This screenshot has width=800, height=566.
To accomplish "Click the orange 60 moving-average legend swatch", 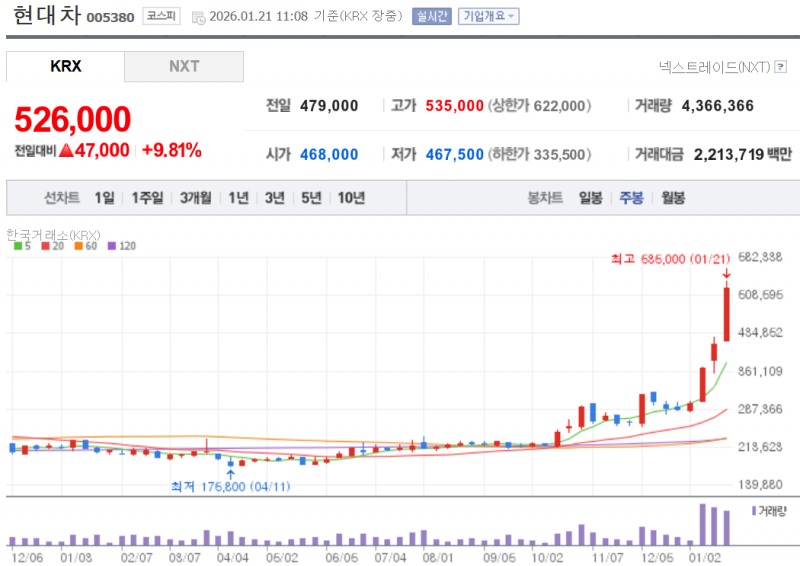I will click(x=79, y=246).
